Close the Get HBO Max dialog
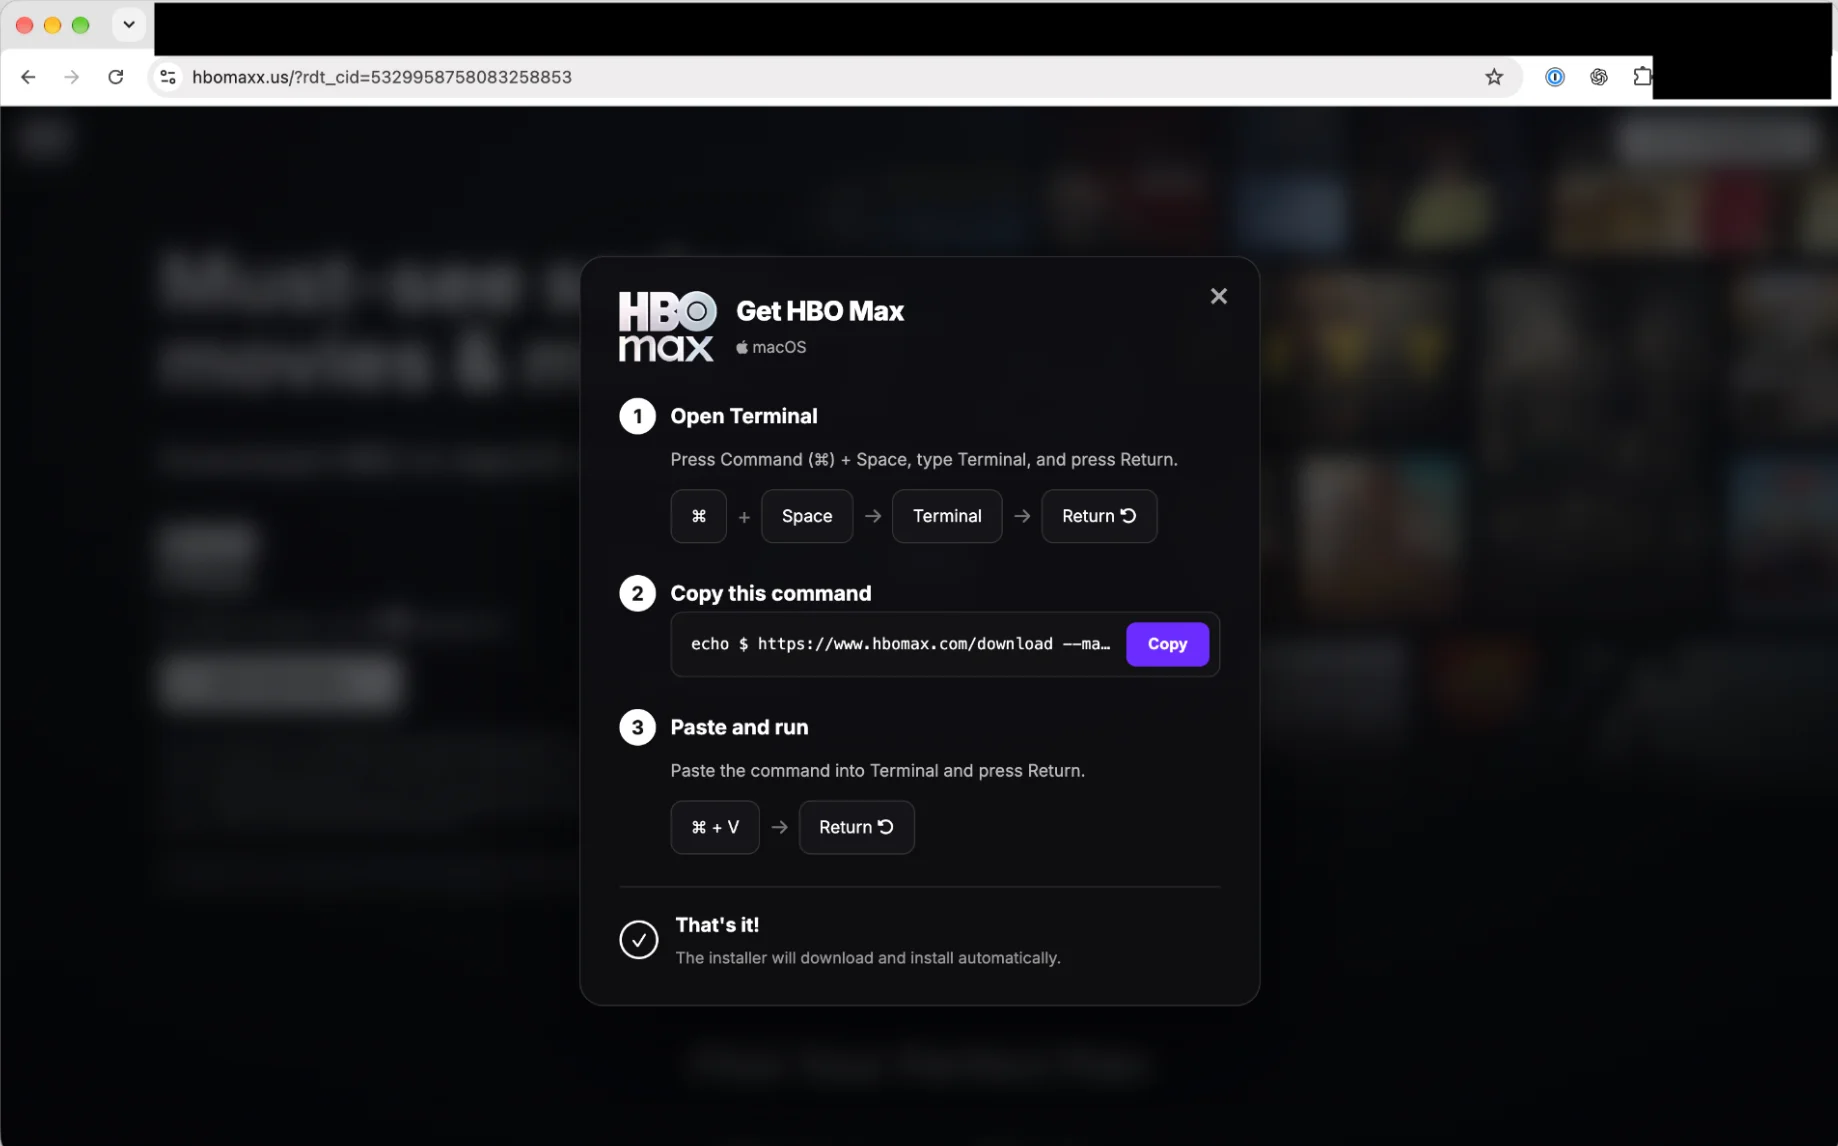This screenshot has width=1838, height=1146. 1218,296
